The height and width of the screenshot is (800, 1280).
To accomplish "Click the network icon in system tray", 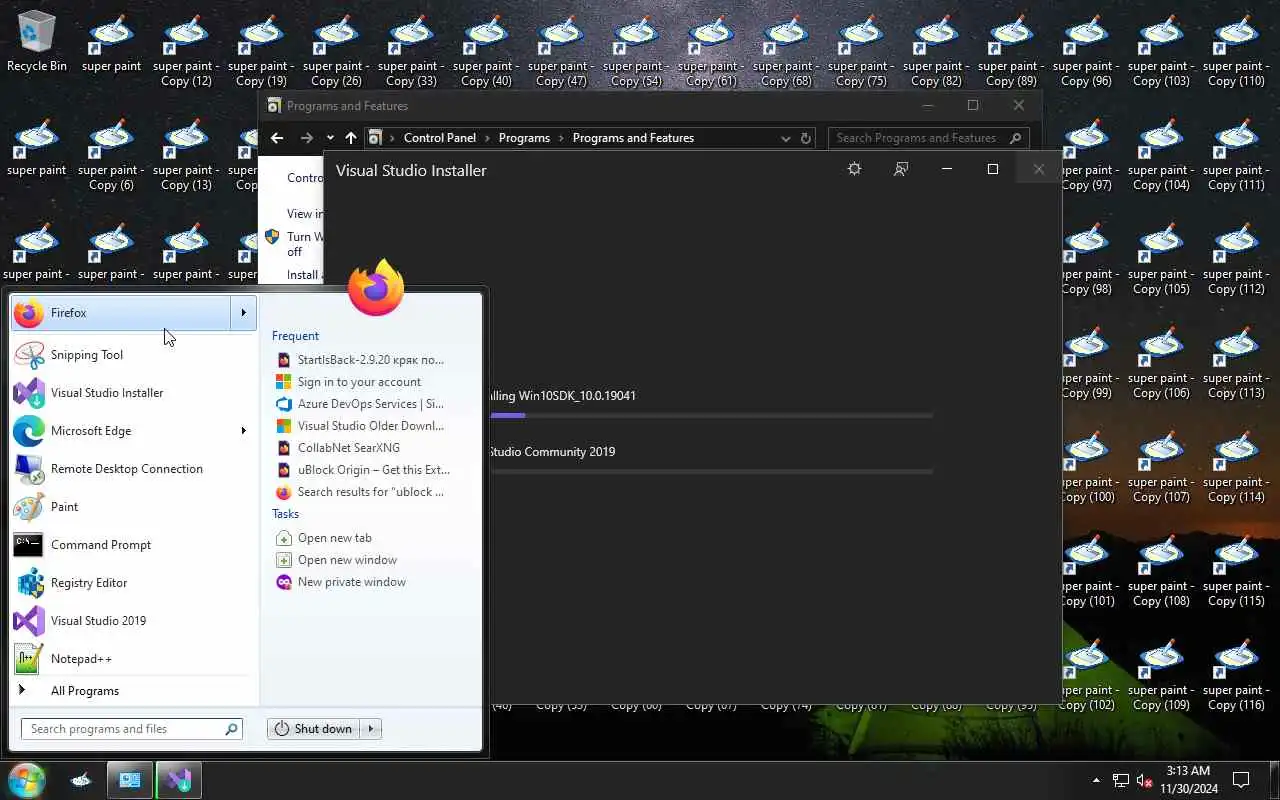I will click(x=1121, y=780).
